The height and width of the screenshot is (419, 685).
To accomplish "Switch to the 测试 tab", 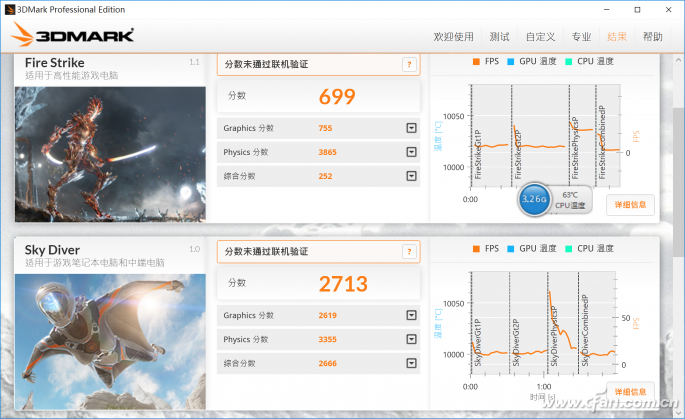I will (499, 37).
